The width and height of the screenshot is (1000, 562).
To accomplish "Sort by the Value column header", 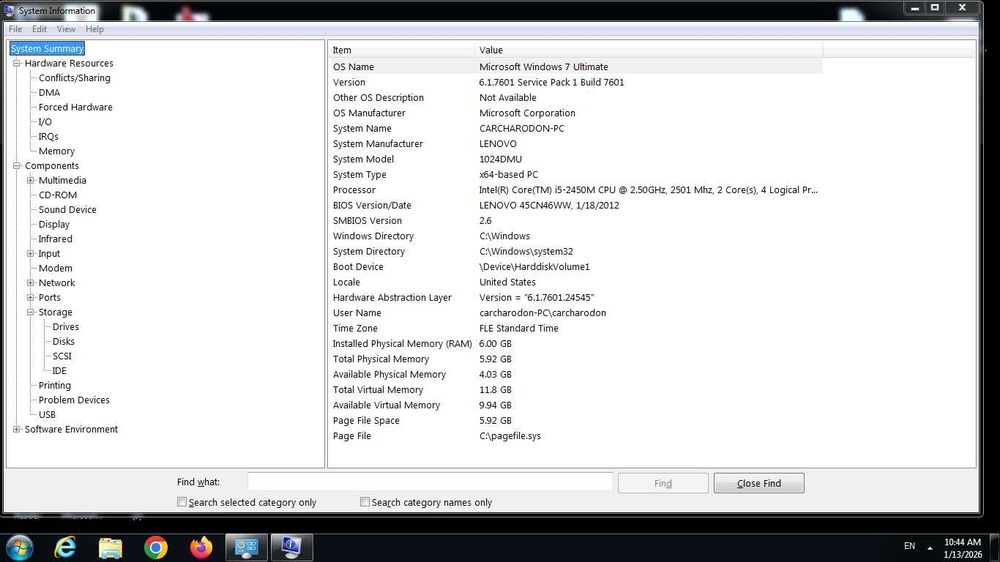I will pyautogui.click(x=649, y=50).
